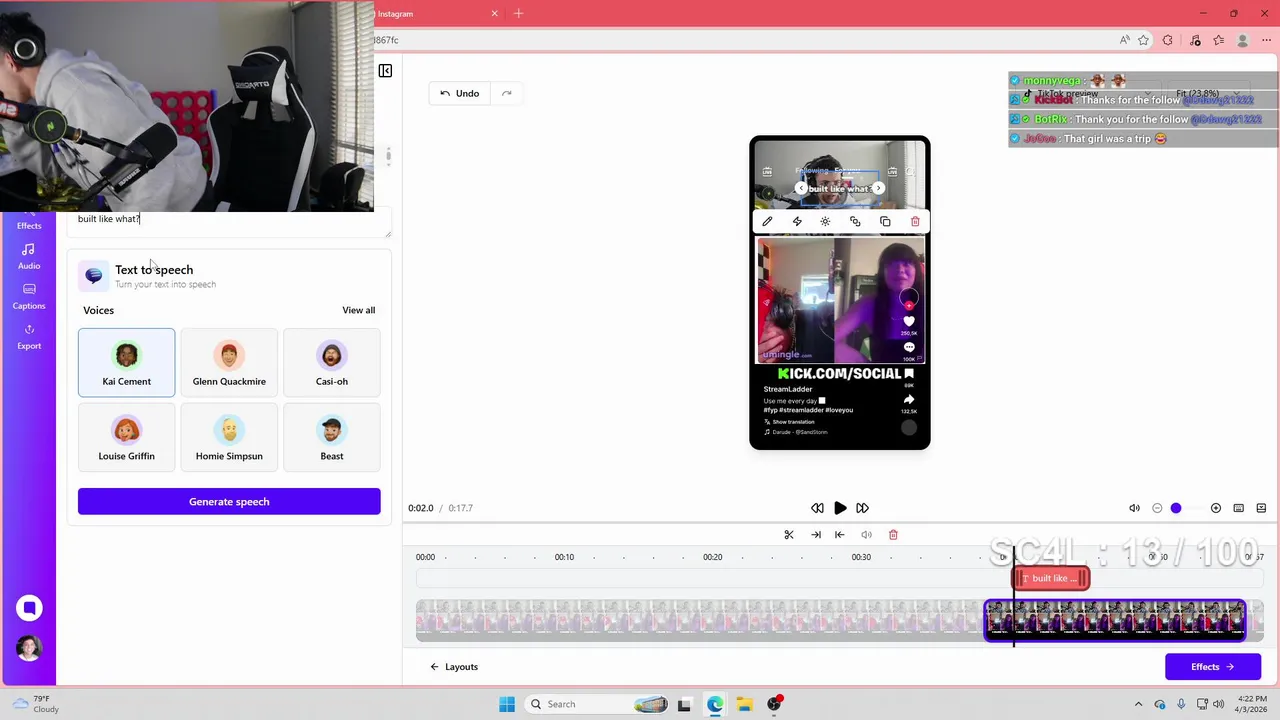
Task: Click the red trash icon on preview toolbar
Action: click(x=915, y=221)
